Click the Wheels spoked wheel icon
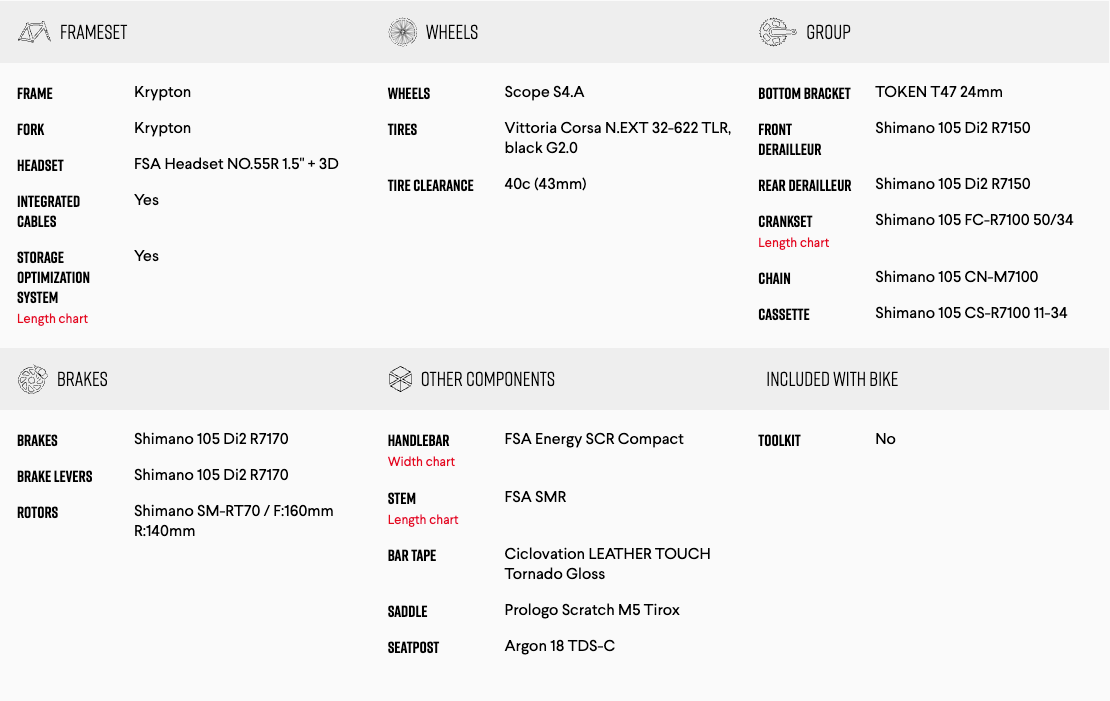Viewport: 1110px width, 701px height. [402, 32]
